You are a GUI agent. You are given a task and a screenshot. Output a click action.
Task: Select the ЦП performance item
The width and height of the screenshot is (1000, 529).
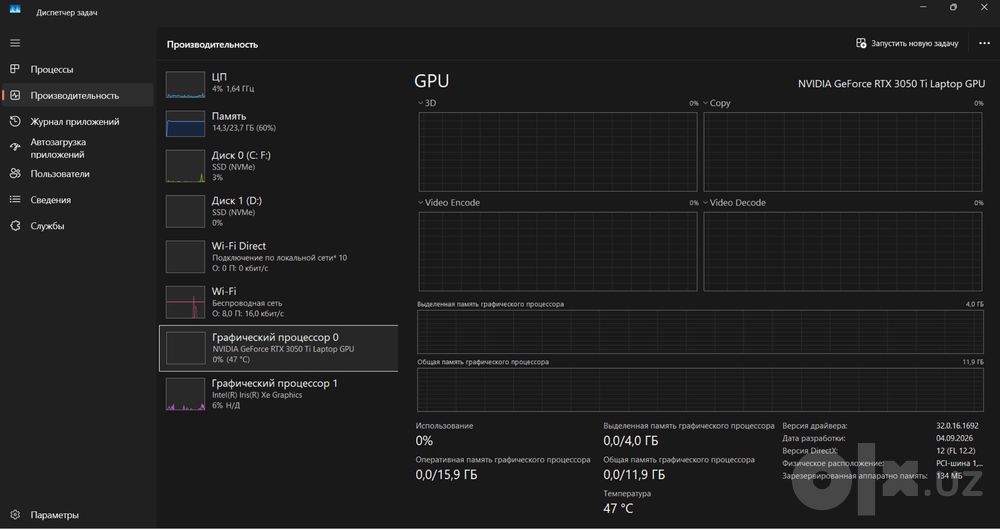(278, 82)
